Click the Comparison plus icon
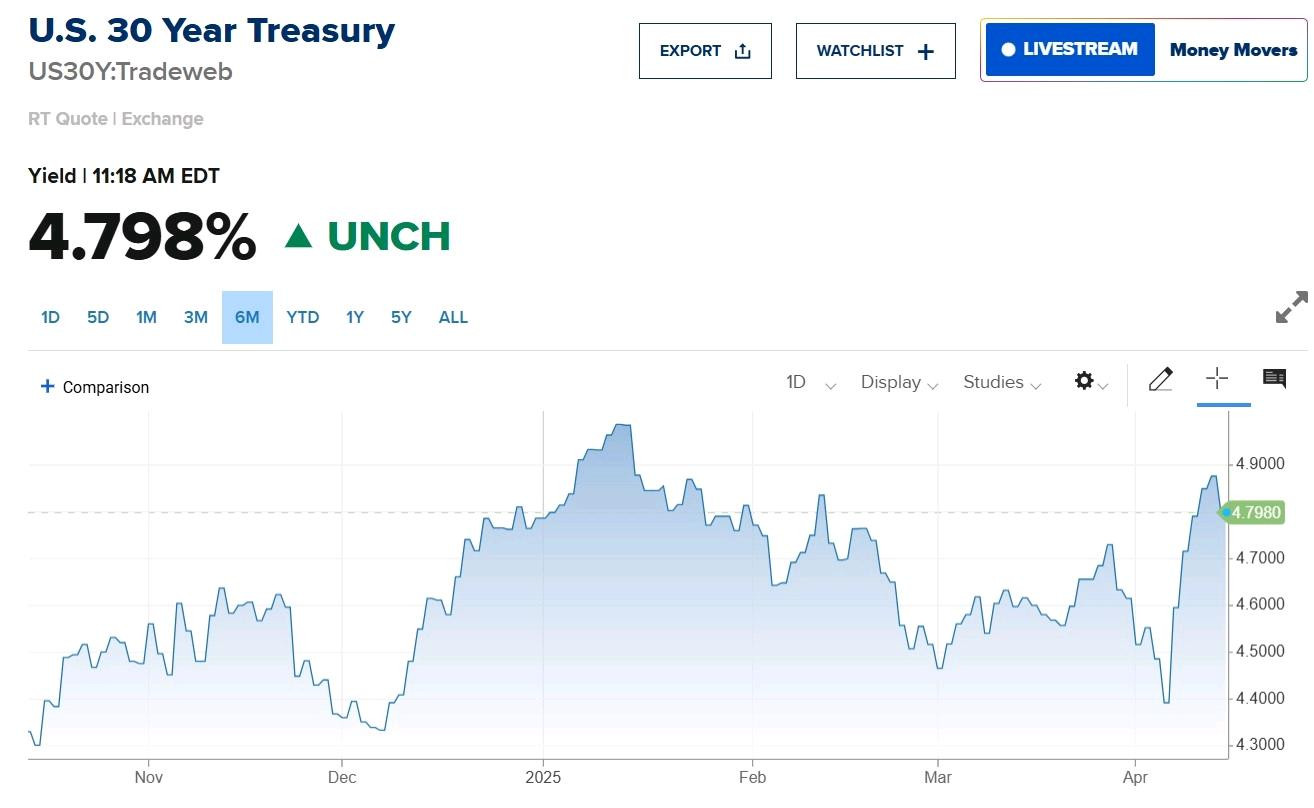1314x808 pixels. [47, 386]
